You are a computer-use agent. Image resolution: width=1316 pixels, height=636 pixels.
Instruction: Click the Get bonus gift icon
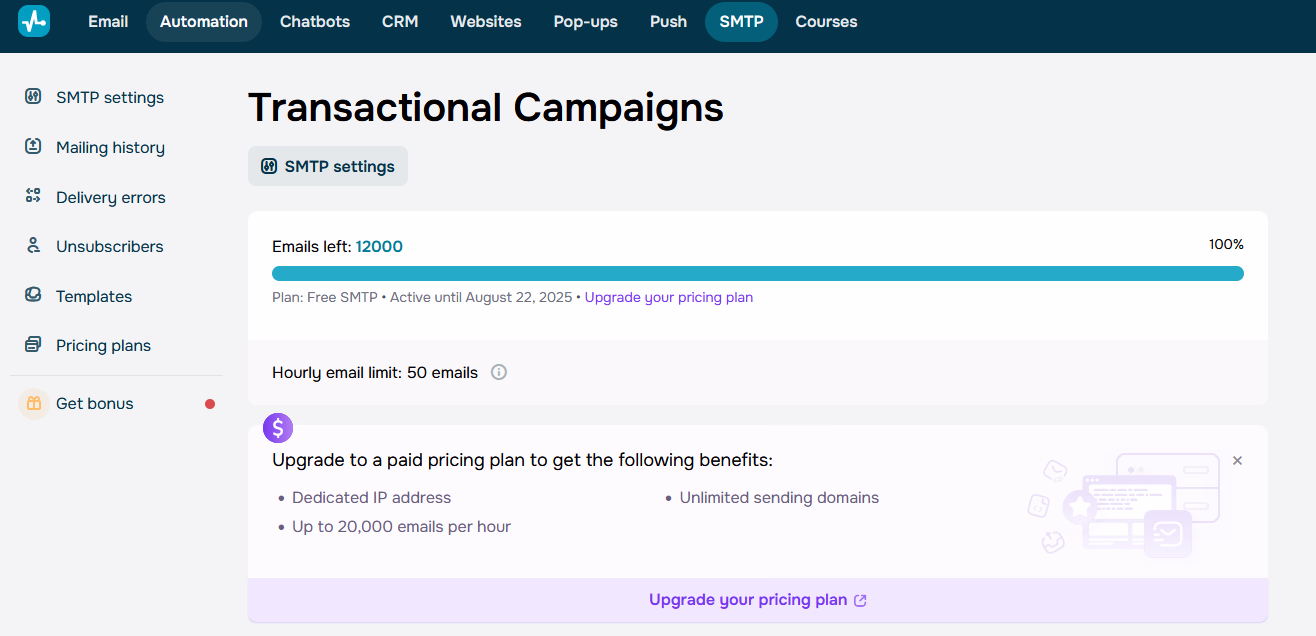coord(34,404)
